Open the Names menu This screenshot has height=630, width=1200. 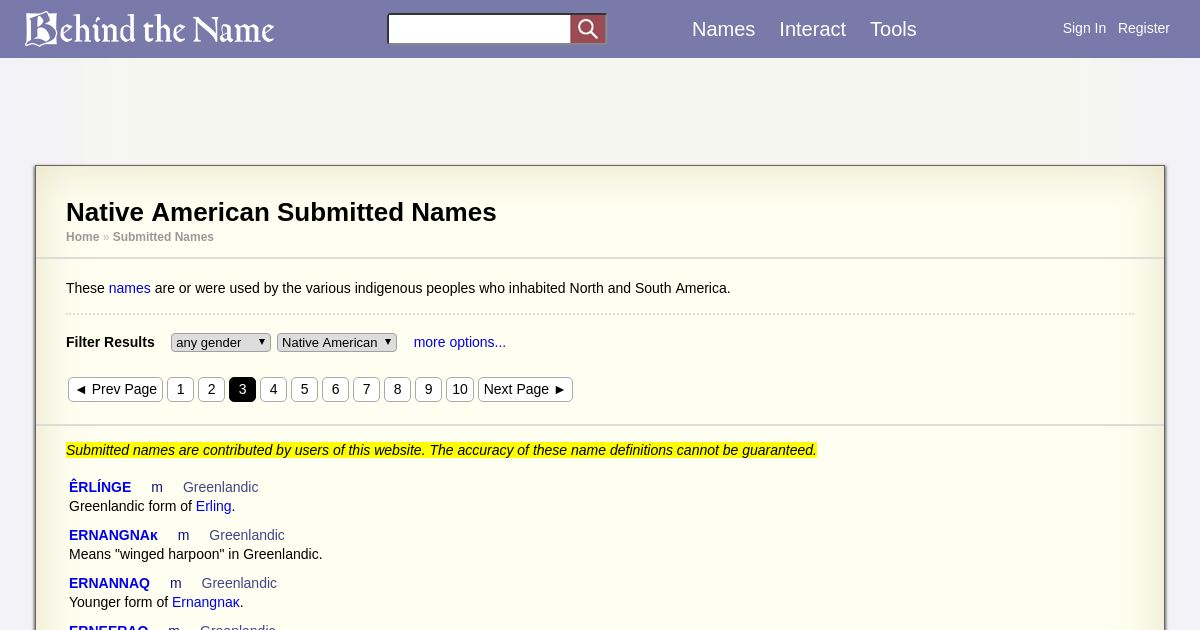pyautogui.click(x=723, y=29)
